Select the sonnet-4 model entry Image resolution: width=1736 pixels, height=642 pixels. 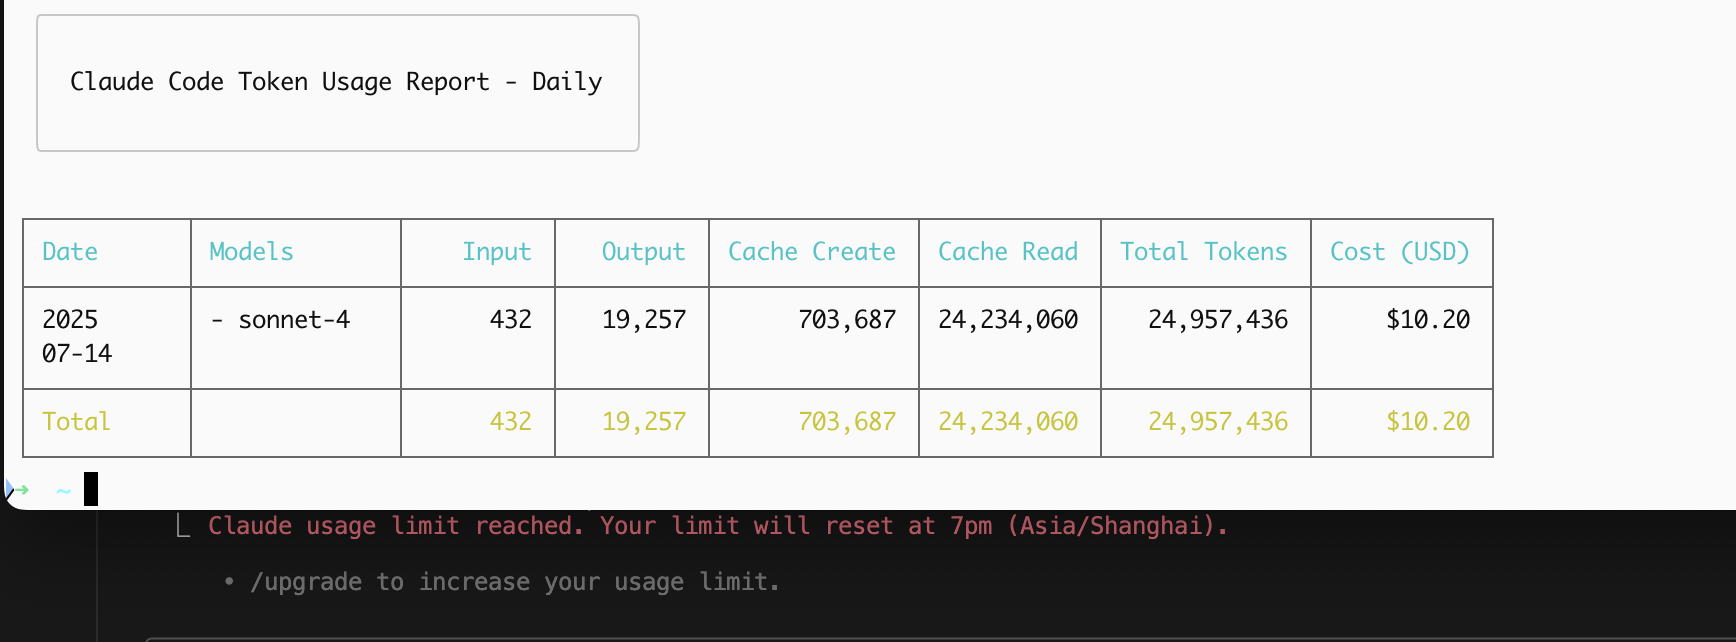pos(293,320)
